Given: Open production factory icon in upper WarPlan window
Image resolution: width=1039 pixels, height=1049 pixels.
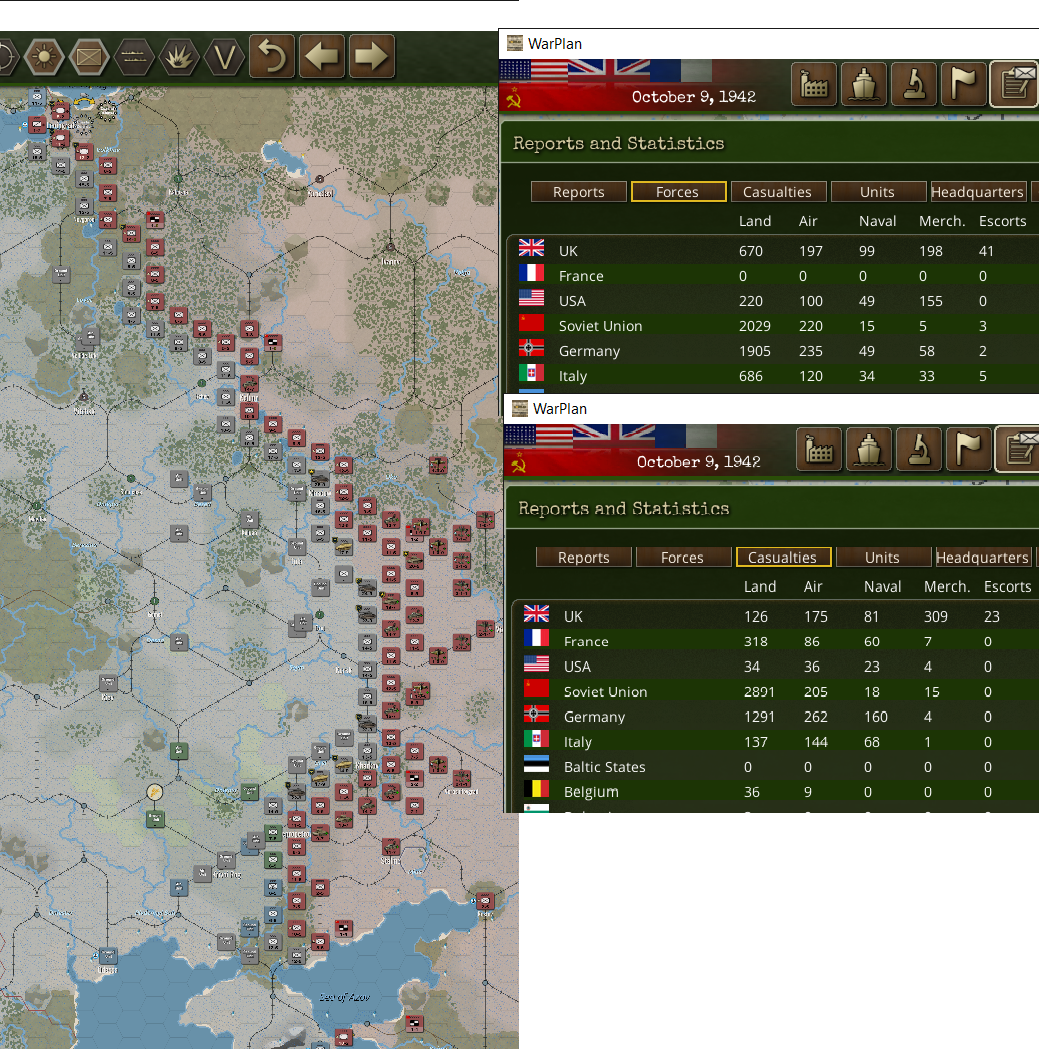Looking at the screenshot, I should pos(814,85).
